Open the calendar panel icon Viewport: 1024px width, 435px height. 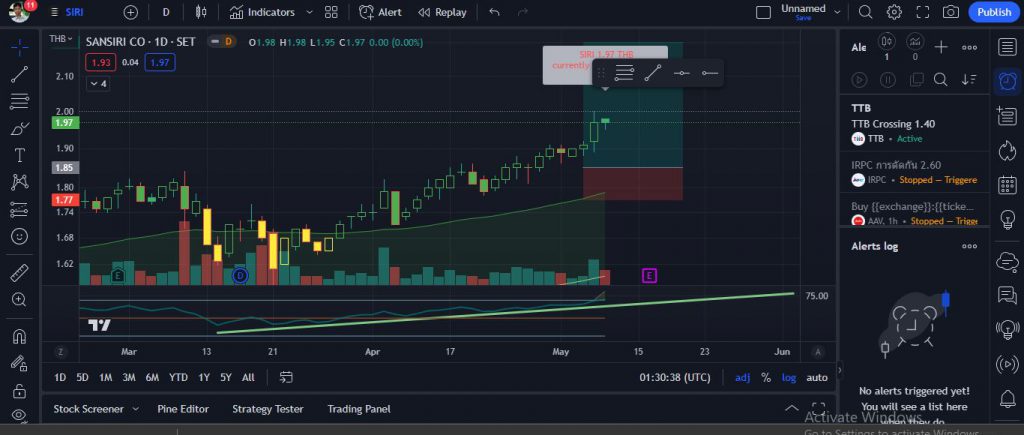point(1007,185)
